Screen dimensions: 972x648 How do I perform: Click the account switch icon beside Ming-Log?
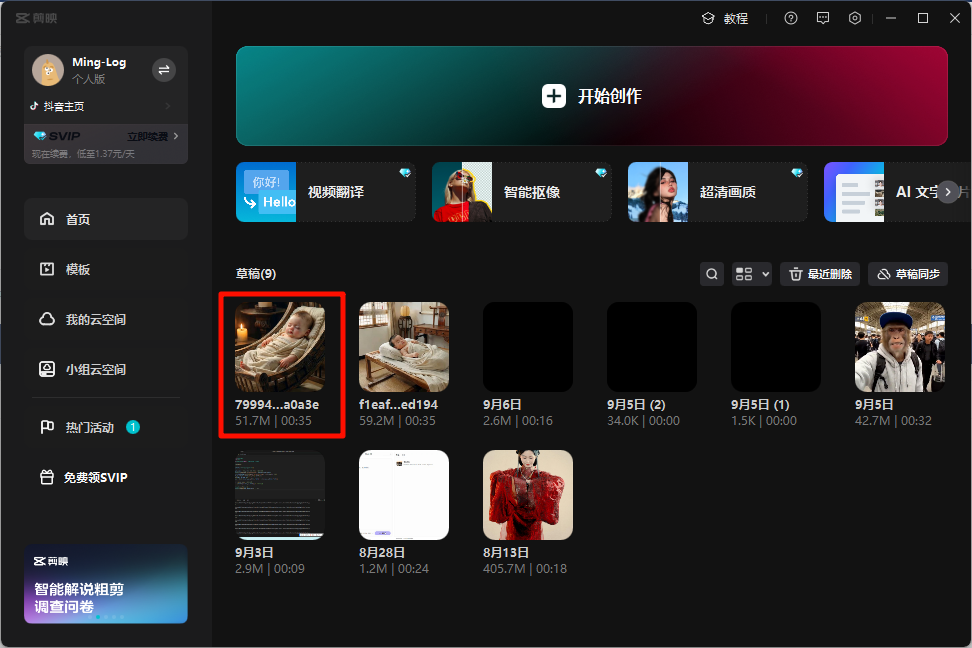(164, 69)
